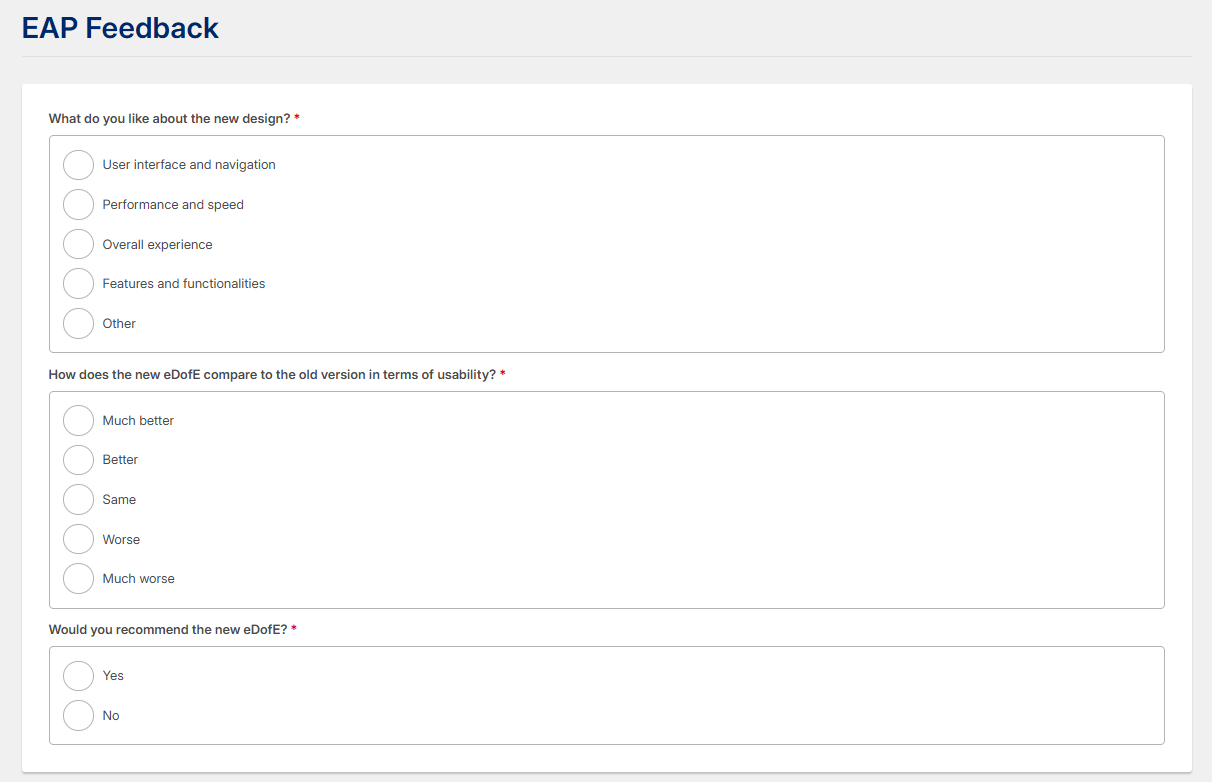The width and height of the screenshot is (1212, 782).
Task: Pick the 'Overall experience' radio button
Action: 78,244
